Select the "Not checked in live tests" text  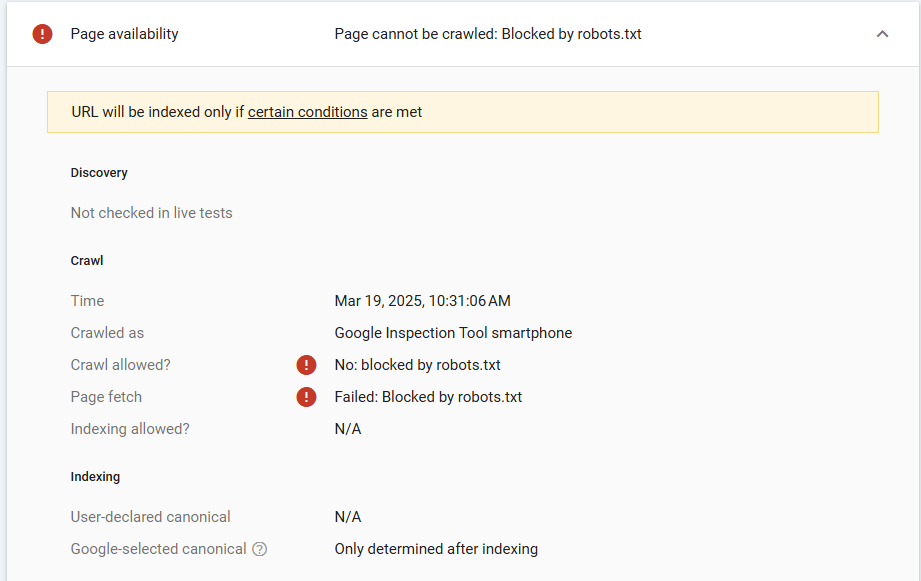pos(151,213)
